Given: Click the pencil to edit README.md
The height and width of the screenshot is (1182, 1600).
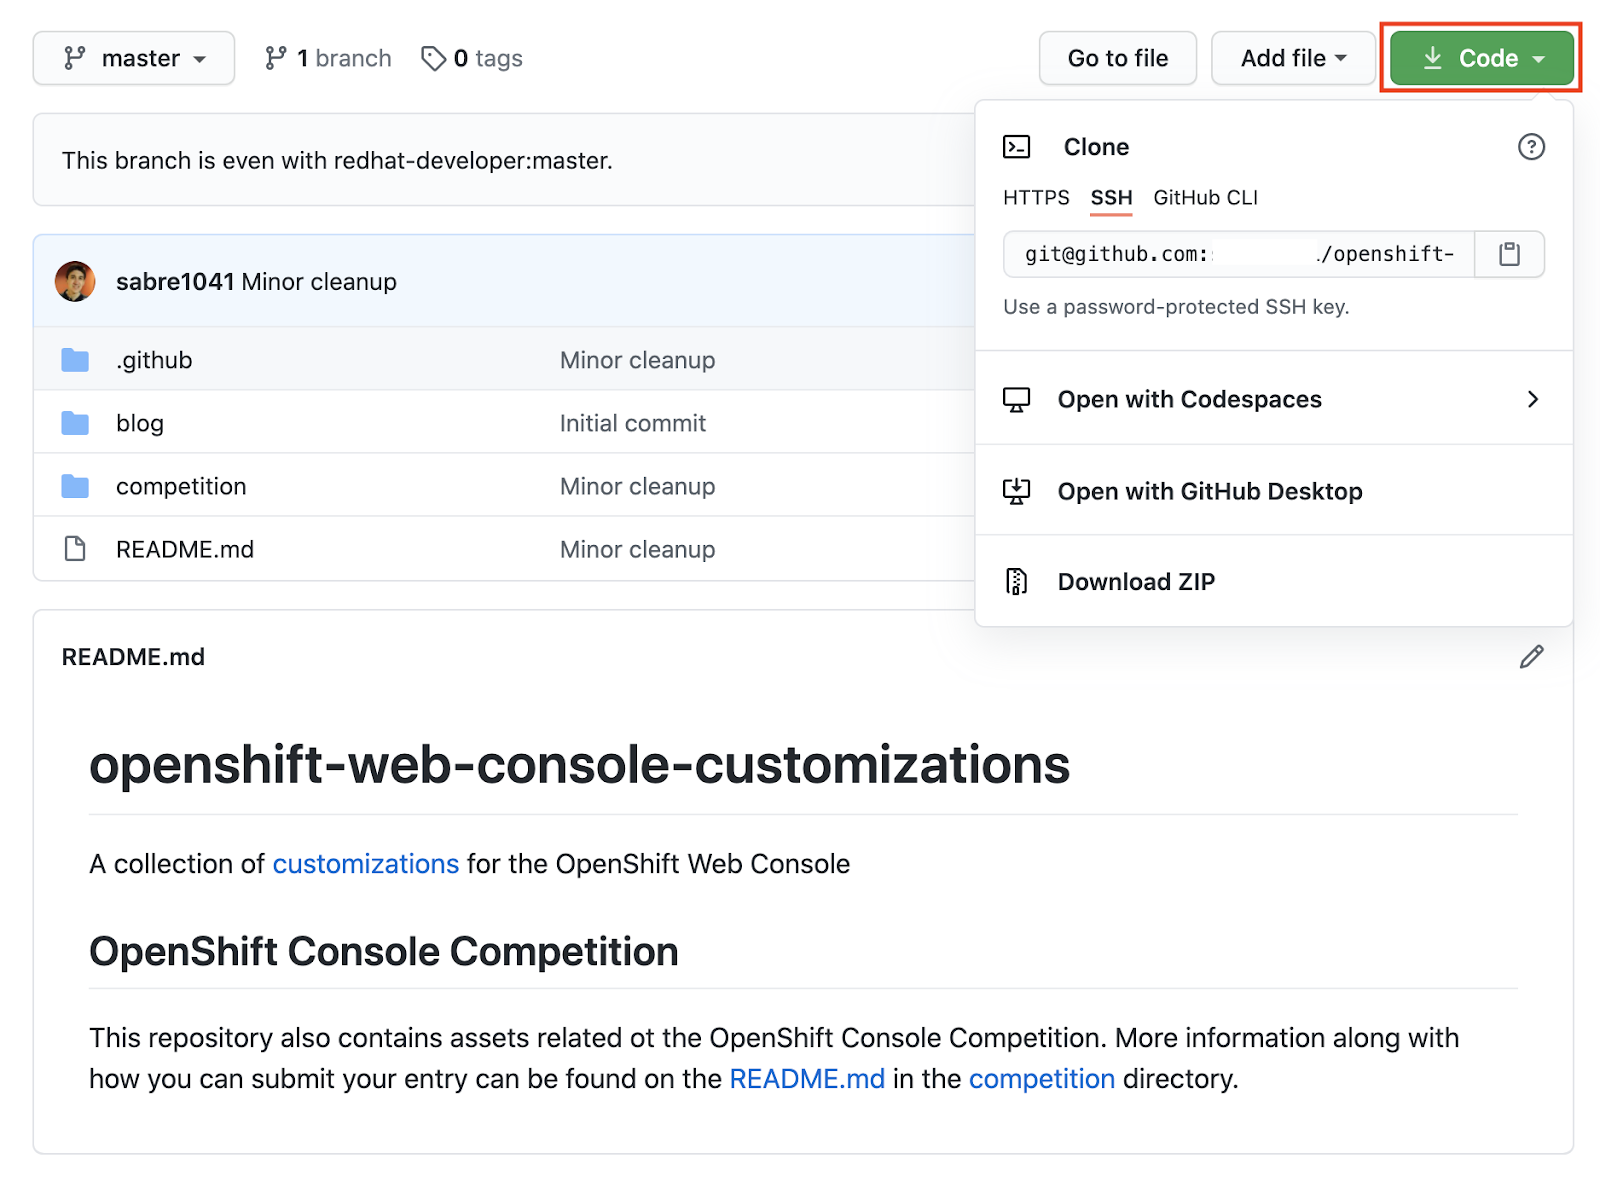Looking at the screenshot, I should (1532, 657).
